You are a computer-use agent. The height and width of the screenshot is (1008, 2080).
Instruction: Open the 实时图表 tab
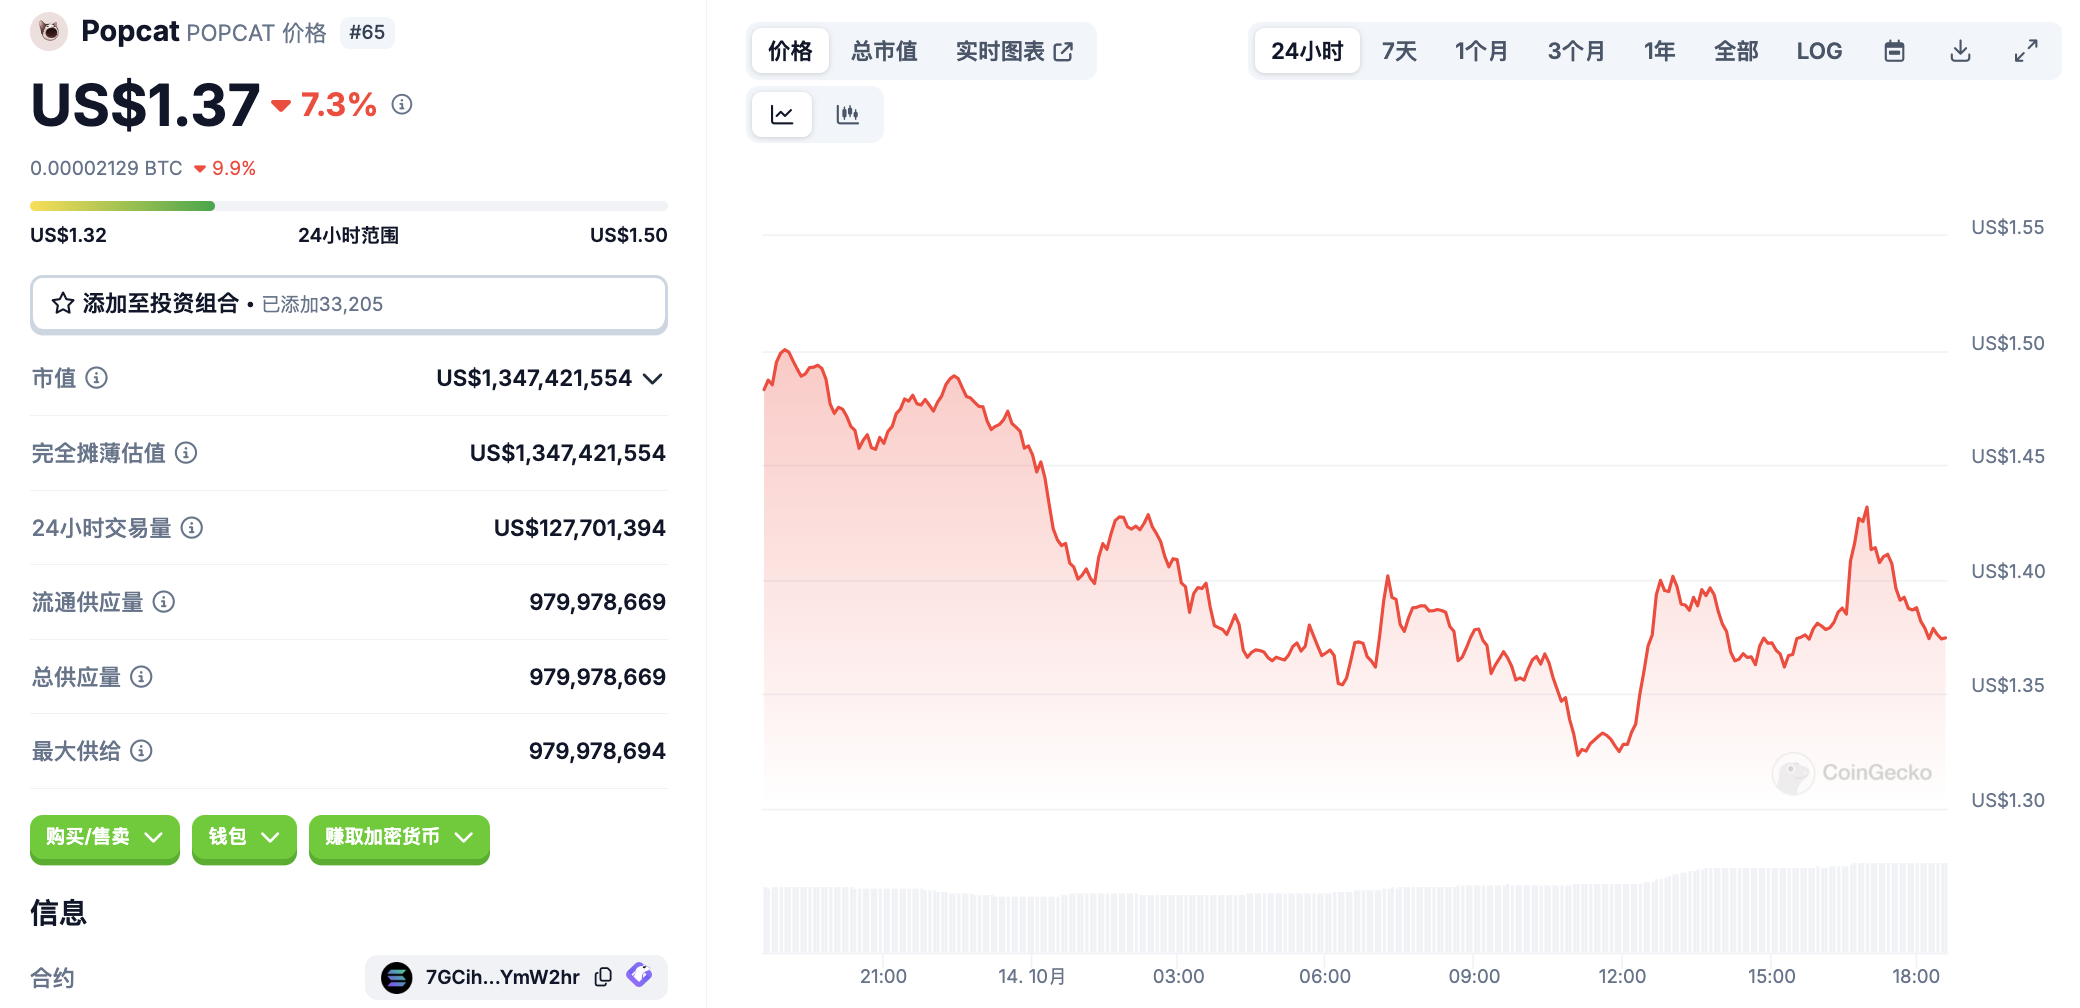click(x=1014, y=51)
